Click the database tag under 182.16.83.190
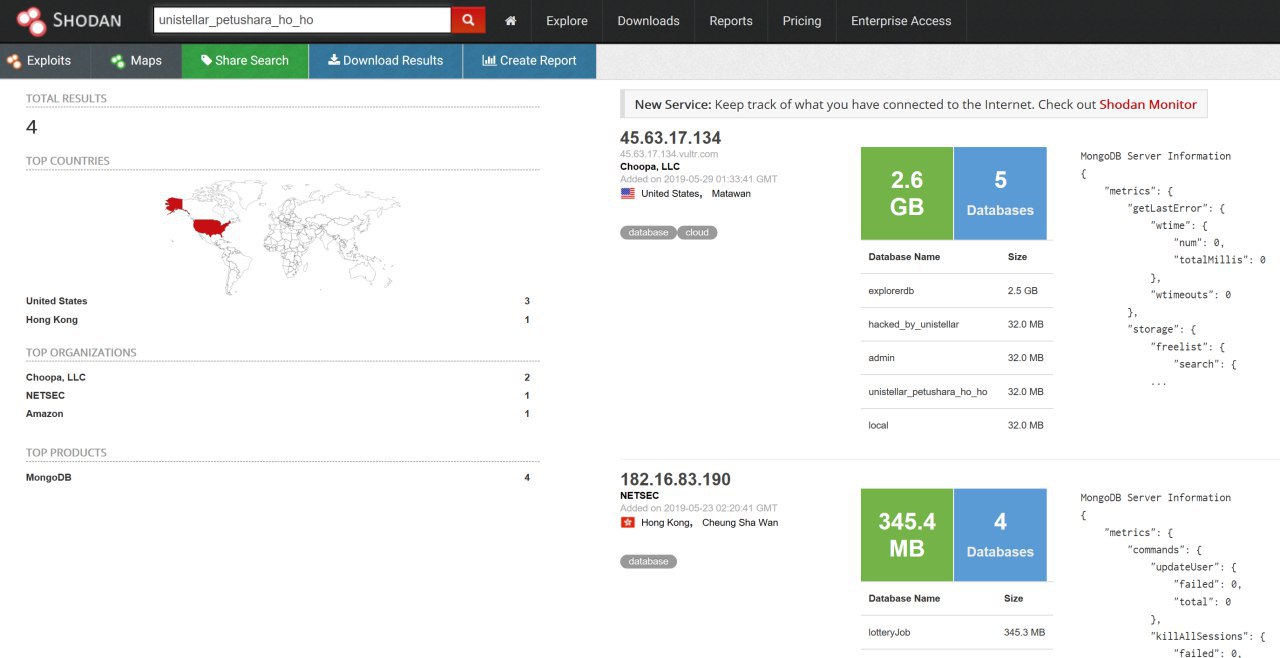 click(648, 561)
